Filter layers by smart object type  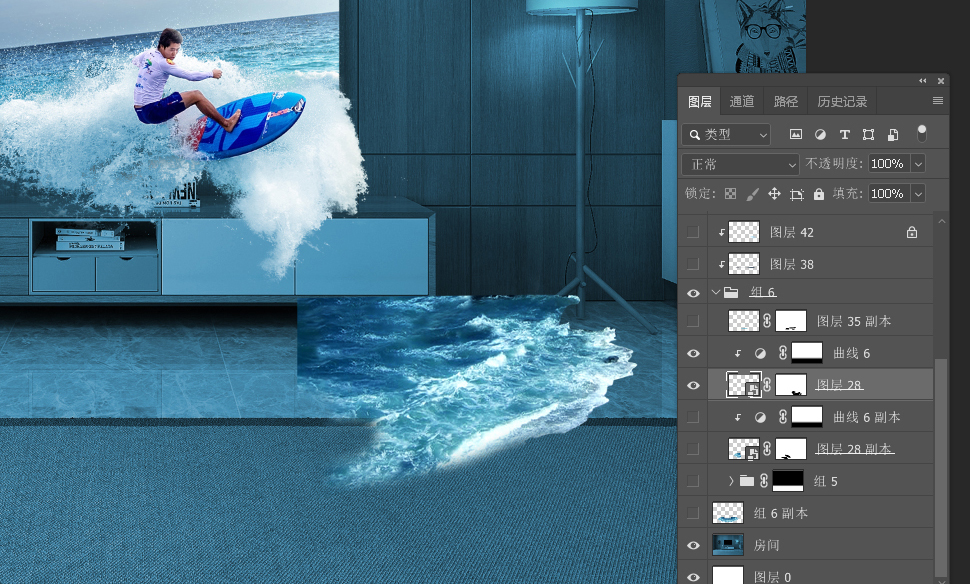pyautogui.click(x=892, y=134)
